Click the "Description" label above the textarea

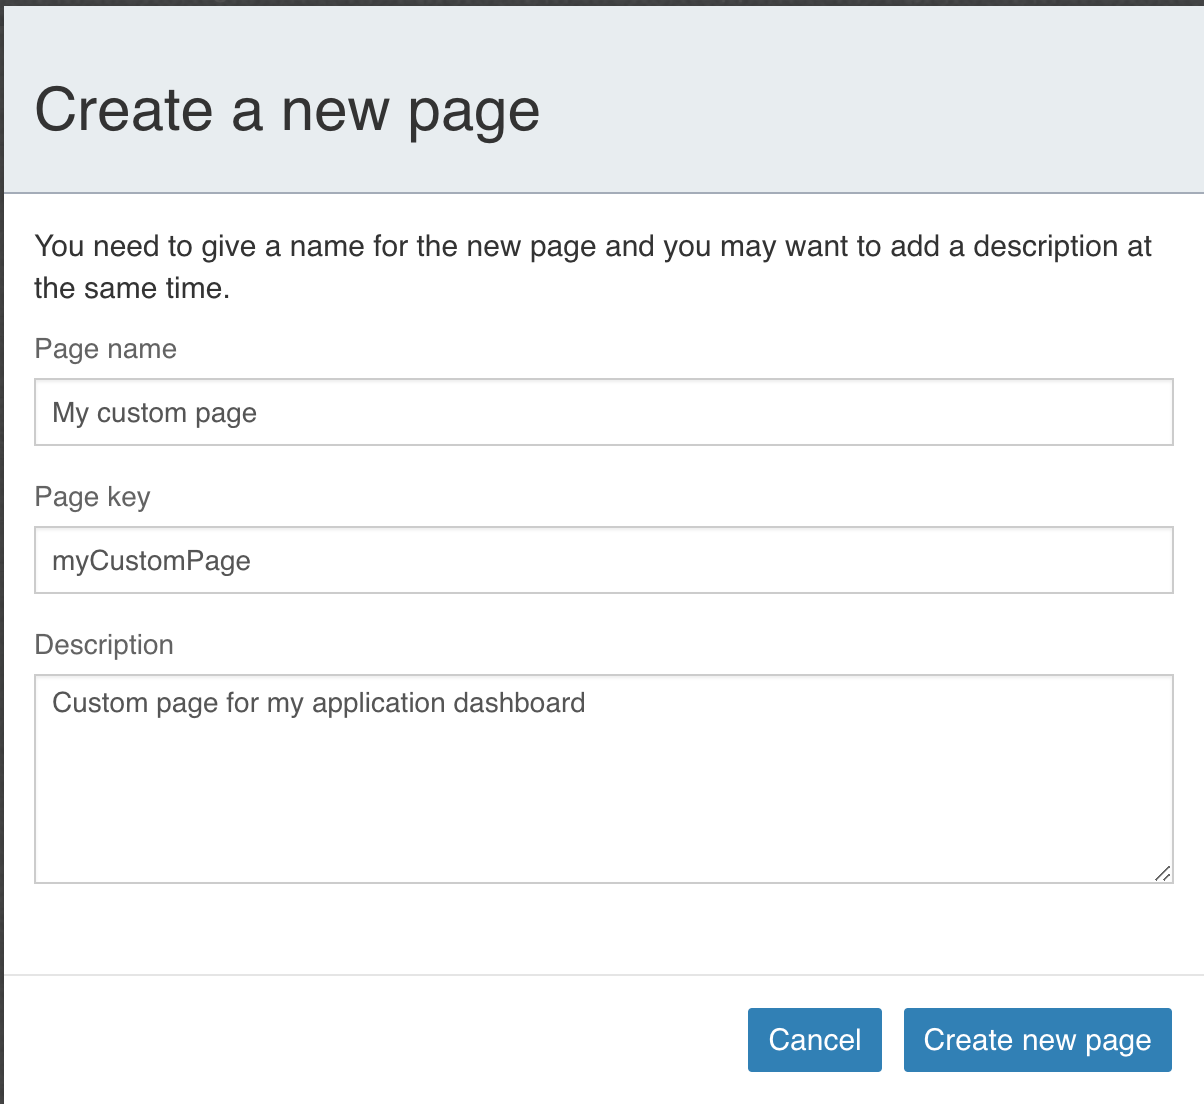pos(104,645)
